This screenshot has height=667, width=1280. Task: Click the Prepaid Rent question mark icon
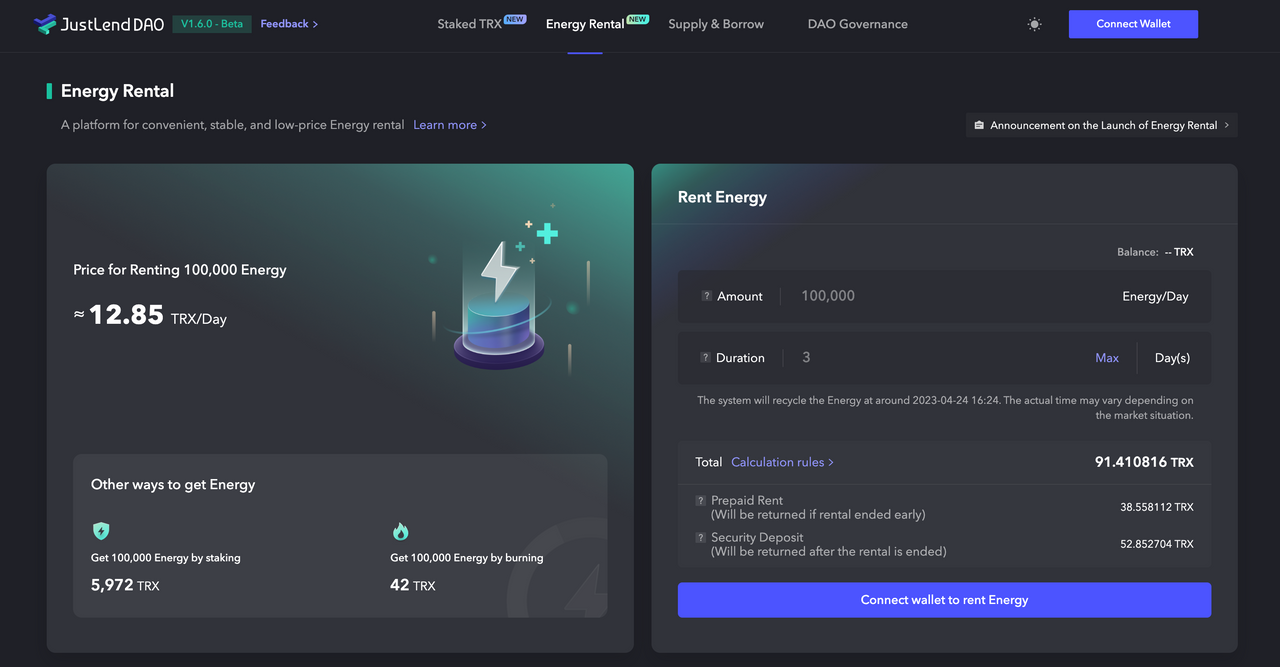point(699,500)
